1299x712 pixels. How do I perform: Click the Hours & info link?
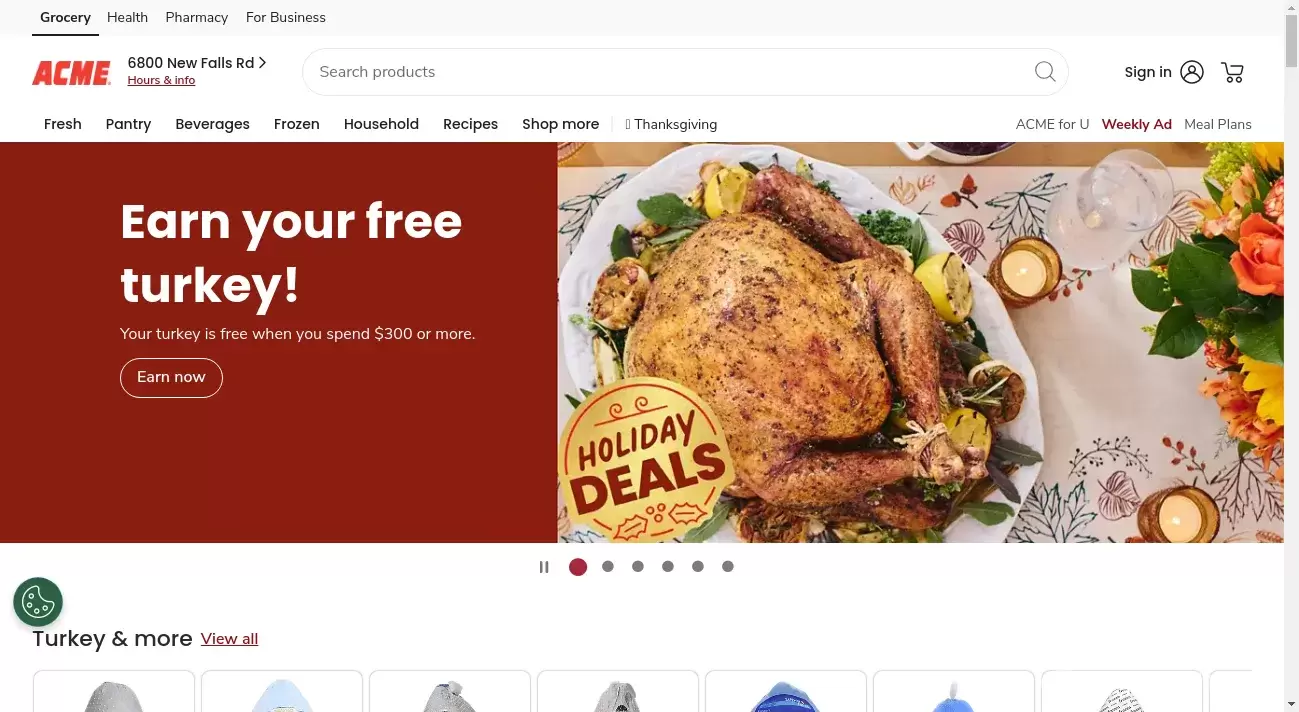161,80
